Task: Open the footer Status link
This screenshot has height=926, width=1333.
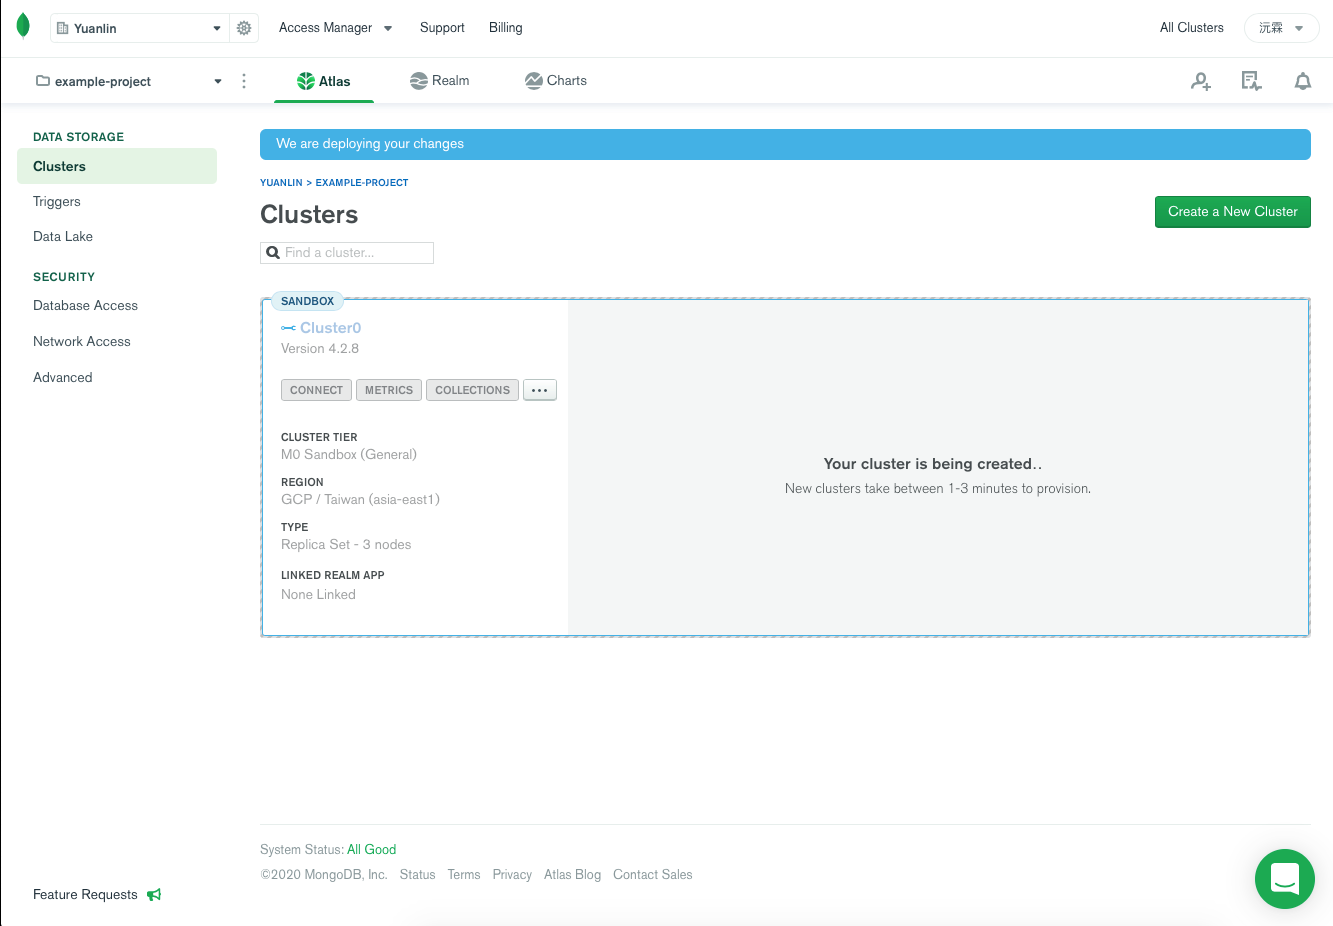Action: (417, 875)
